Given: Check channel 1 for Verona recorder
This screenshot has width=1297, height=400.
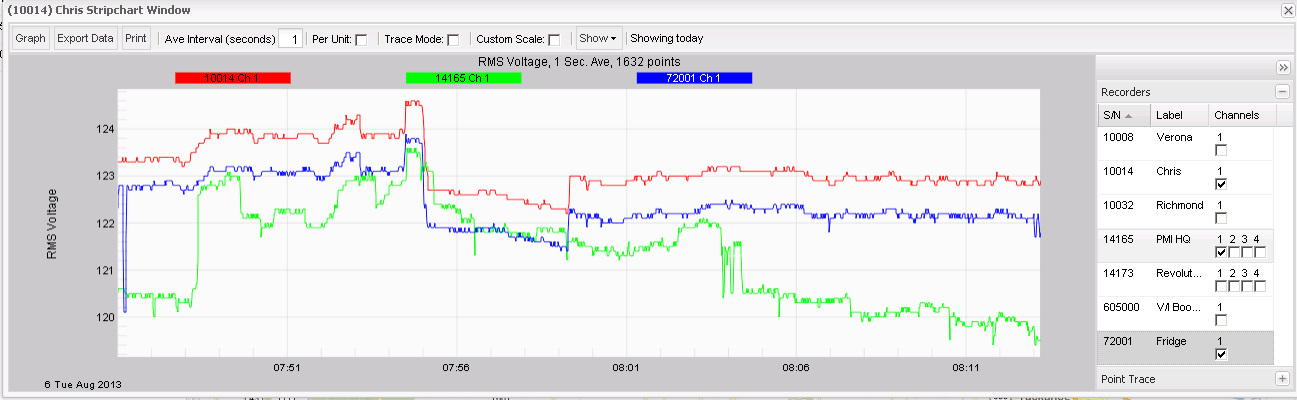Looking at the screenshot, I should click(x=1220, y=150).
